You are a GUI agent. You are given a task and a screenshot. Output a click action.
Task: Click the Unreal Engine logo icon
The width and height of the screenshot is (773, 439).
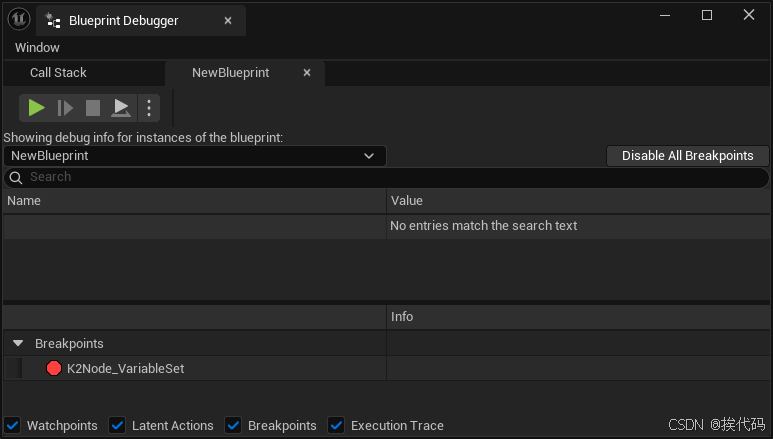[x=19, y=19]
